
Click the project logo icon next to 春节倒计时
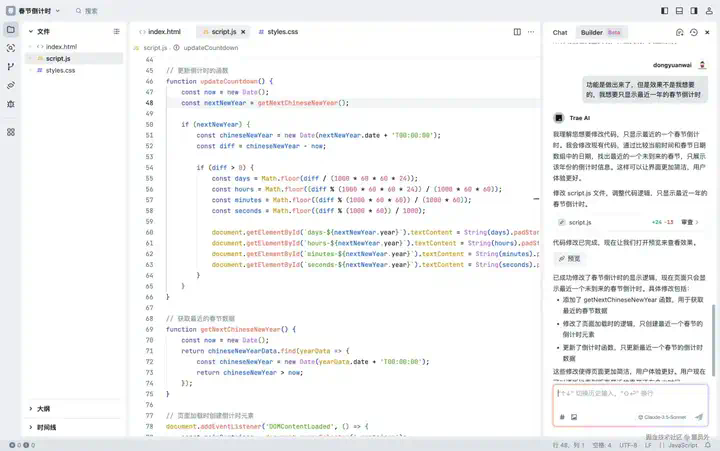(10, 11)
